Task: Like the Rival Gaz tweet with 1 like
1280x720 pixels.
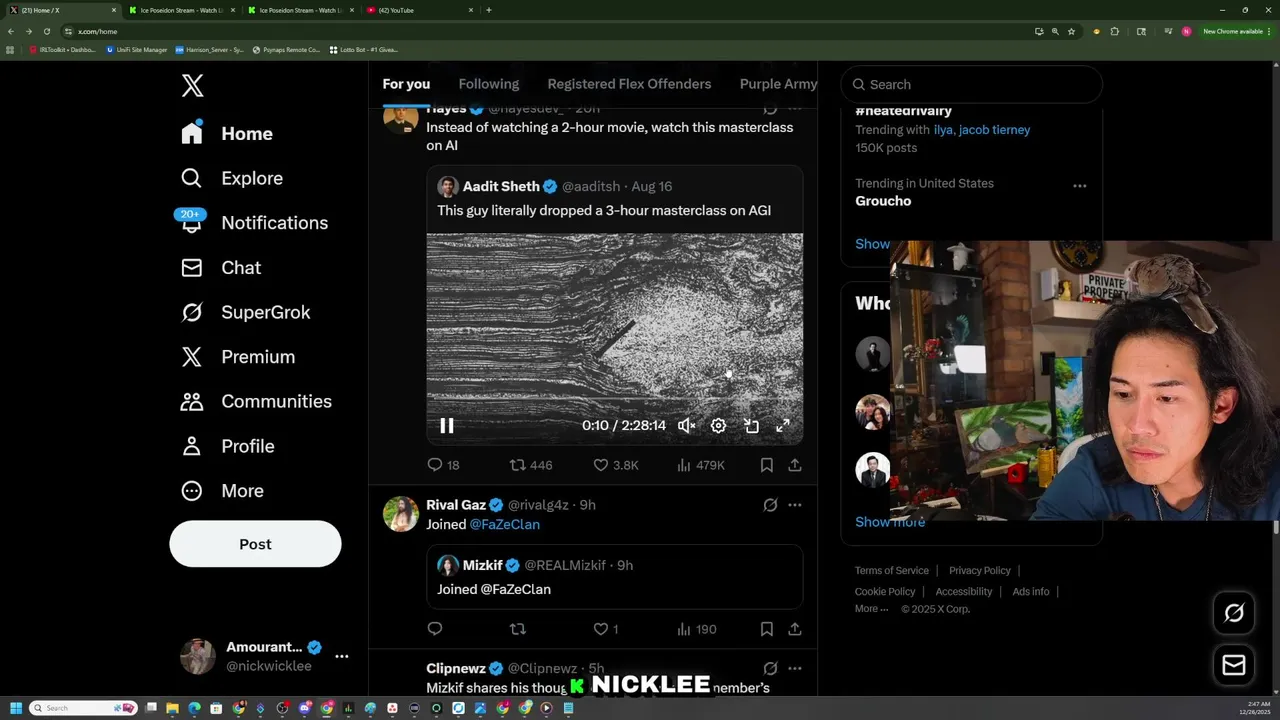Action: click(606, 629)
